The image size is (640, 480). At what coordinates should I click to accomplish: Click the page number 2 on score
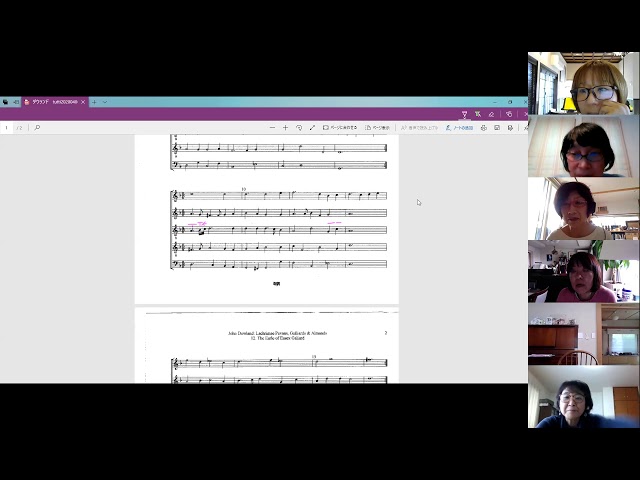[x=386, y=333]
